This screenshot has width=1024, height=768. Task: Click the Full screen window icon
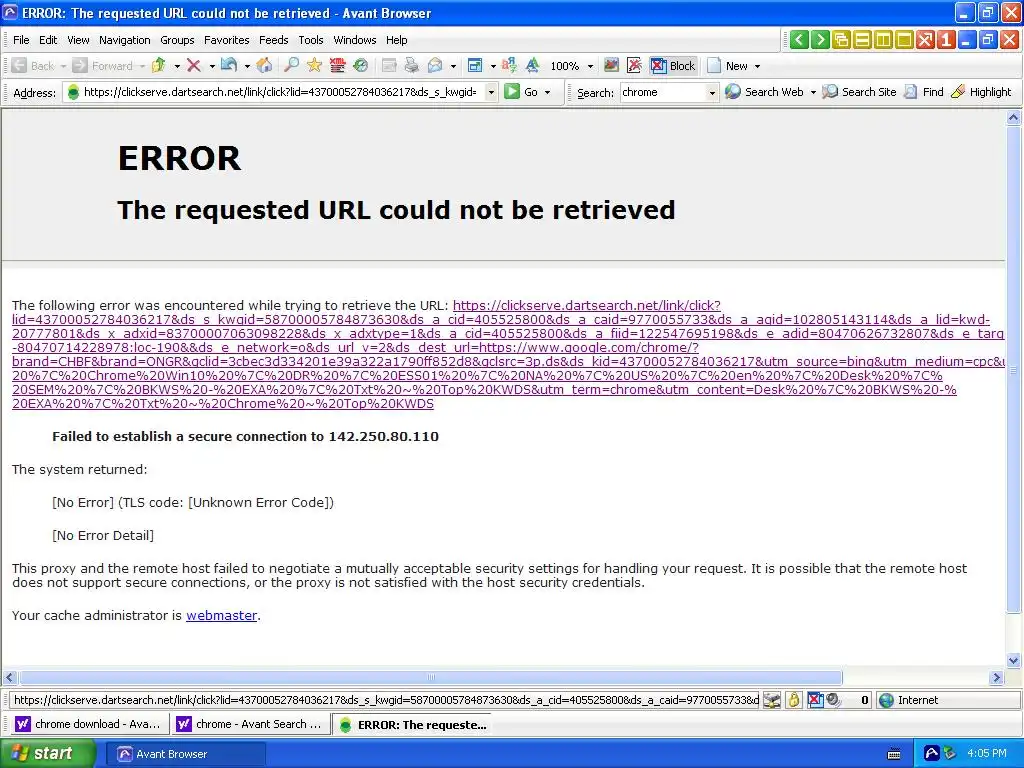(x=475, y=65)
